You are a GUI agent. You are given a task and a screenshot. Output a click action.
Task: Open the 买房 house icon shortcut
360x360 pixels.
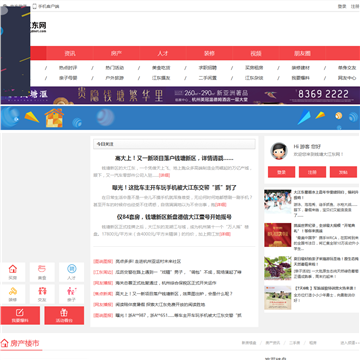[12, 272]
